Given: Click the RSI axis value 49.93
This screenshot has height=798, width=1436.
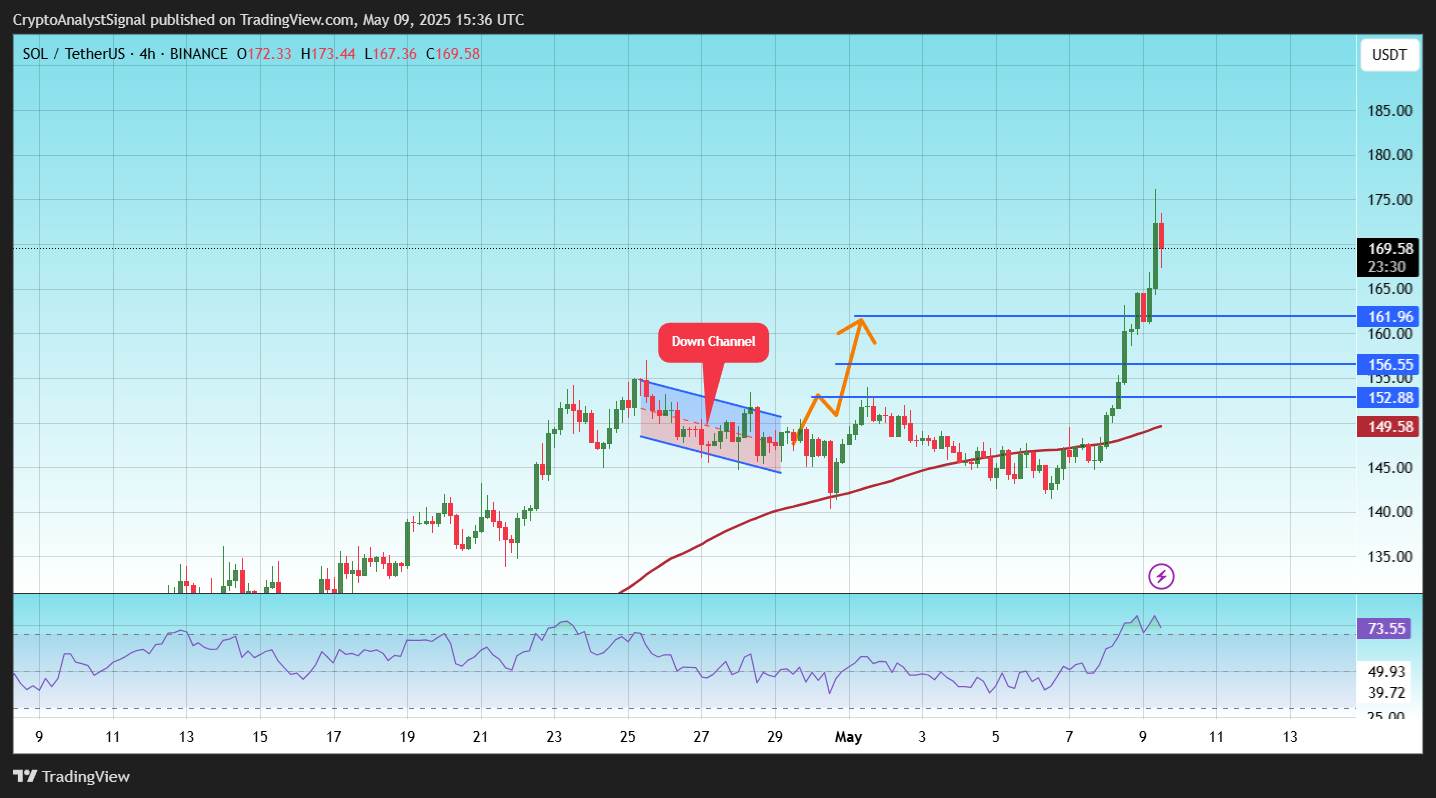Looking at the screenshot, I should coord(1389,671).
